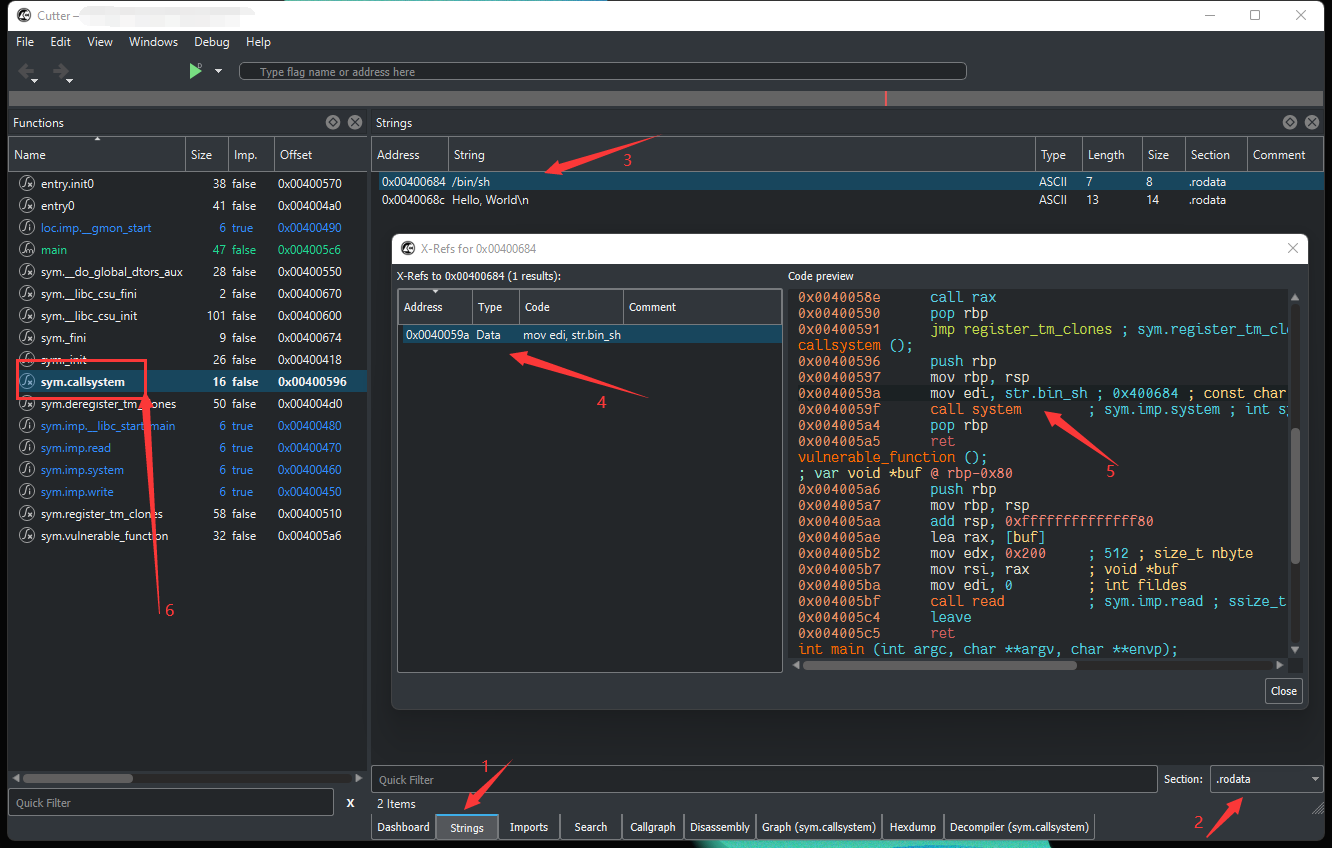Click the Functions Quick Filter field
Screen dimensions: 1332x848
[x=171, y=802]
